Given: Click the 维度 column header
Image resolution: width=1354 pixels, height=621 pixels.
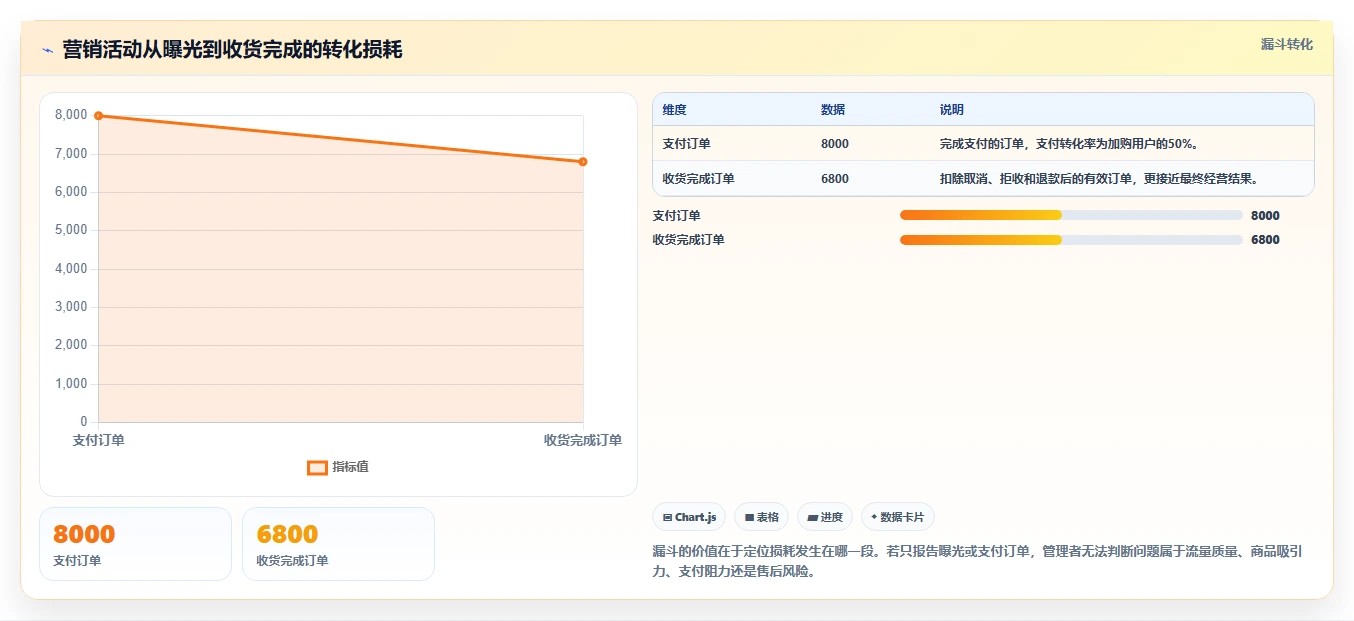Looking at the screenshot, I should click(675, 110).
